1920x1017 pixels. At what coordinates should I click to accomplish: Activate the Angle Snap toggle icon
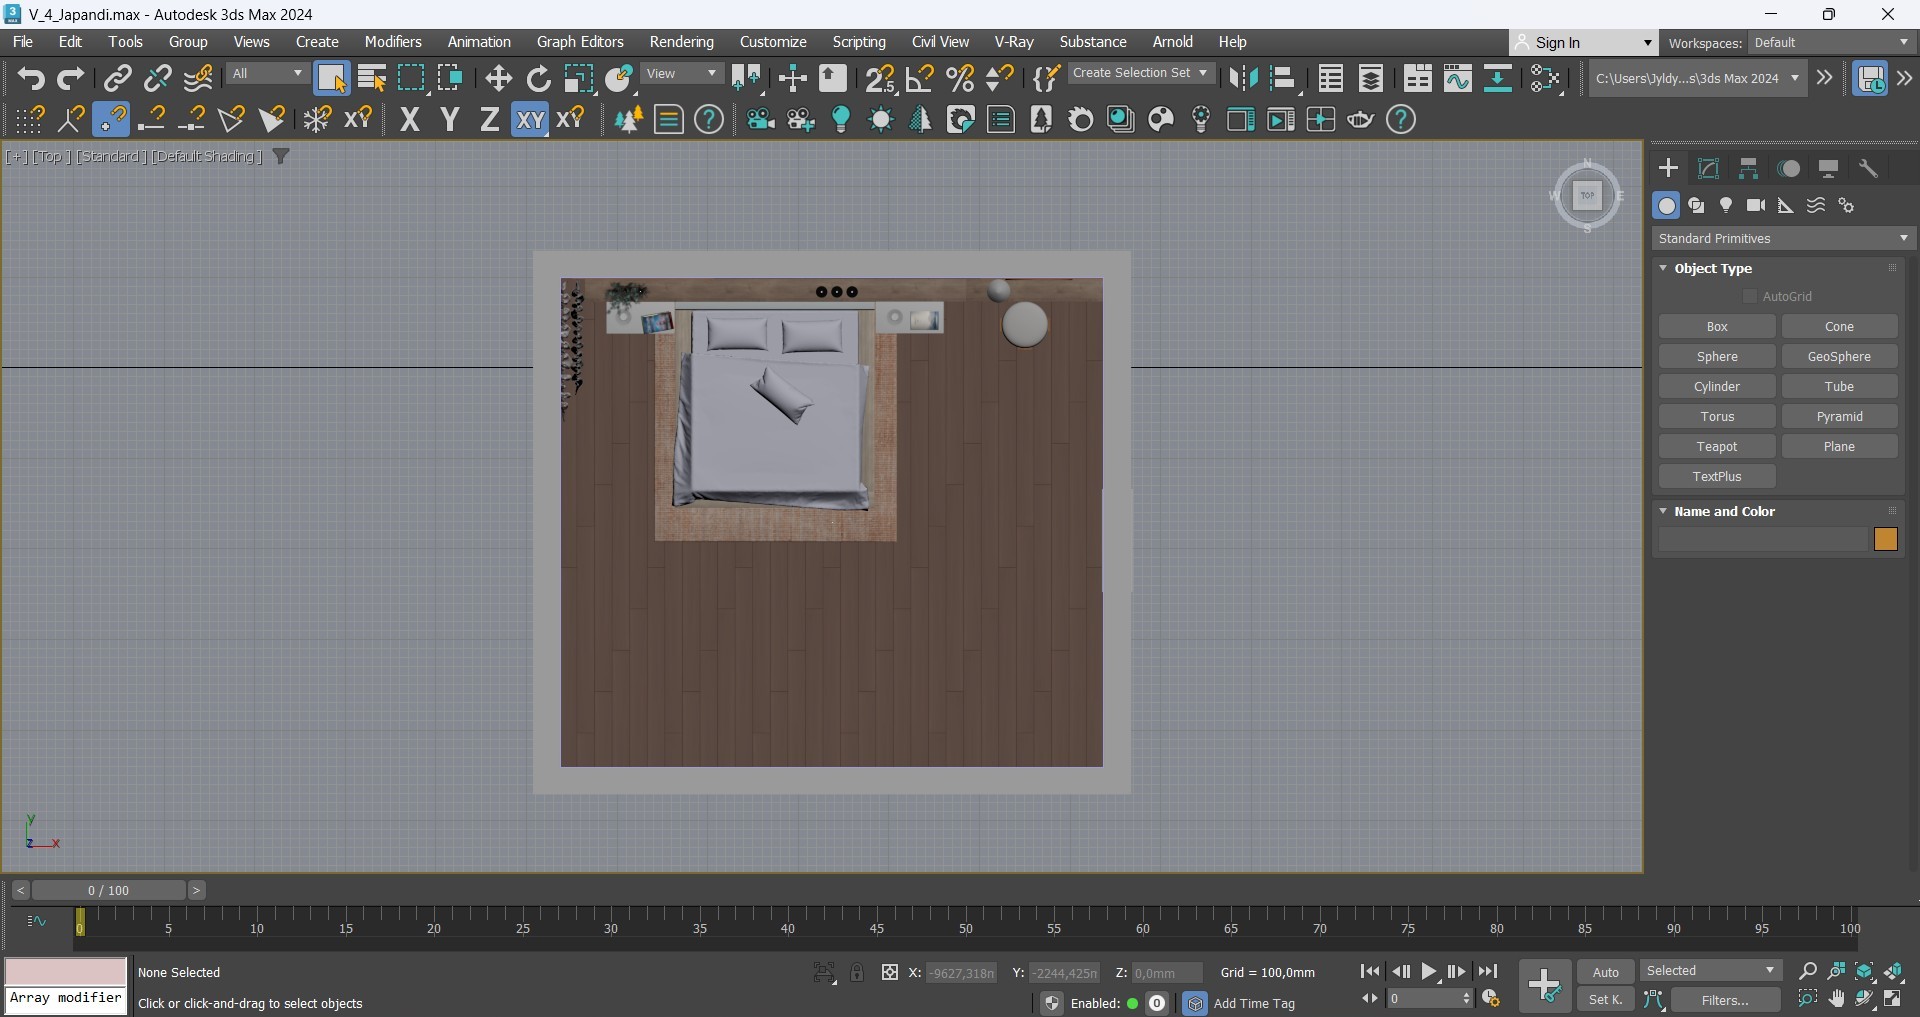click(919, 79)
